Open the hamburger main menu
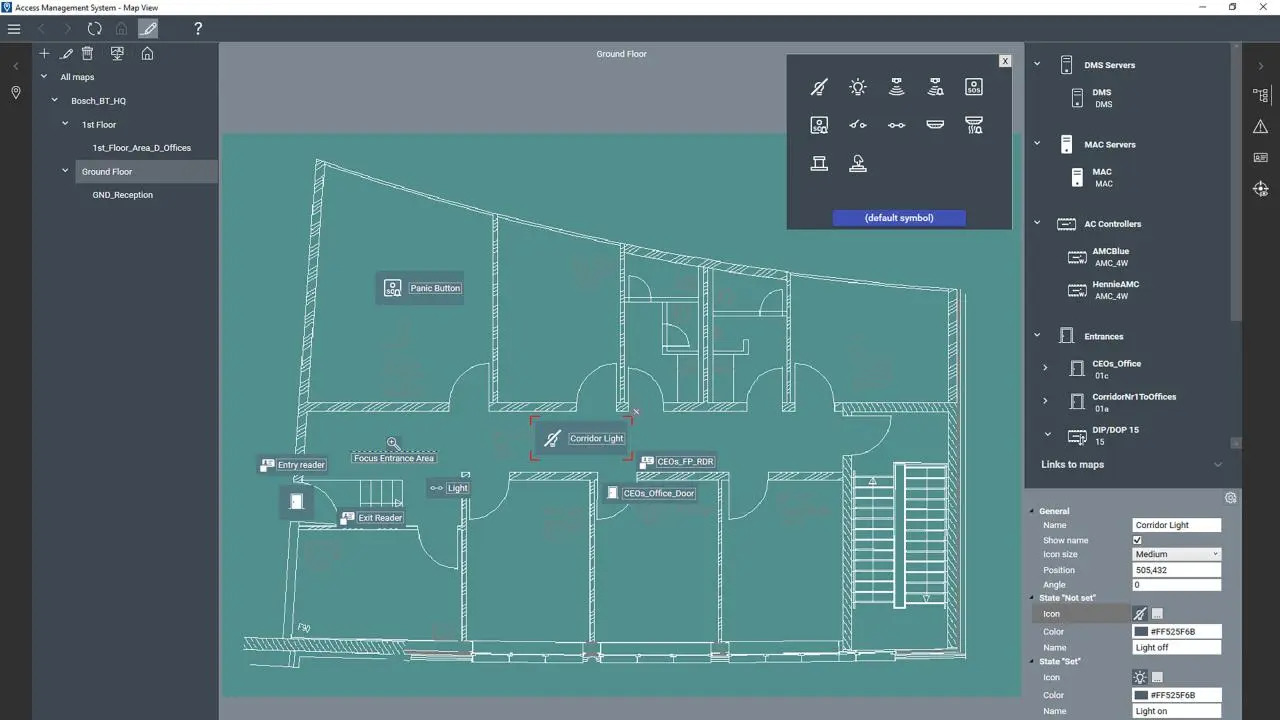The height and width of the screenshot is (720, 1280). [14, 29]
